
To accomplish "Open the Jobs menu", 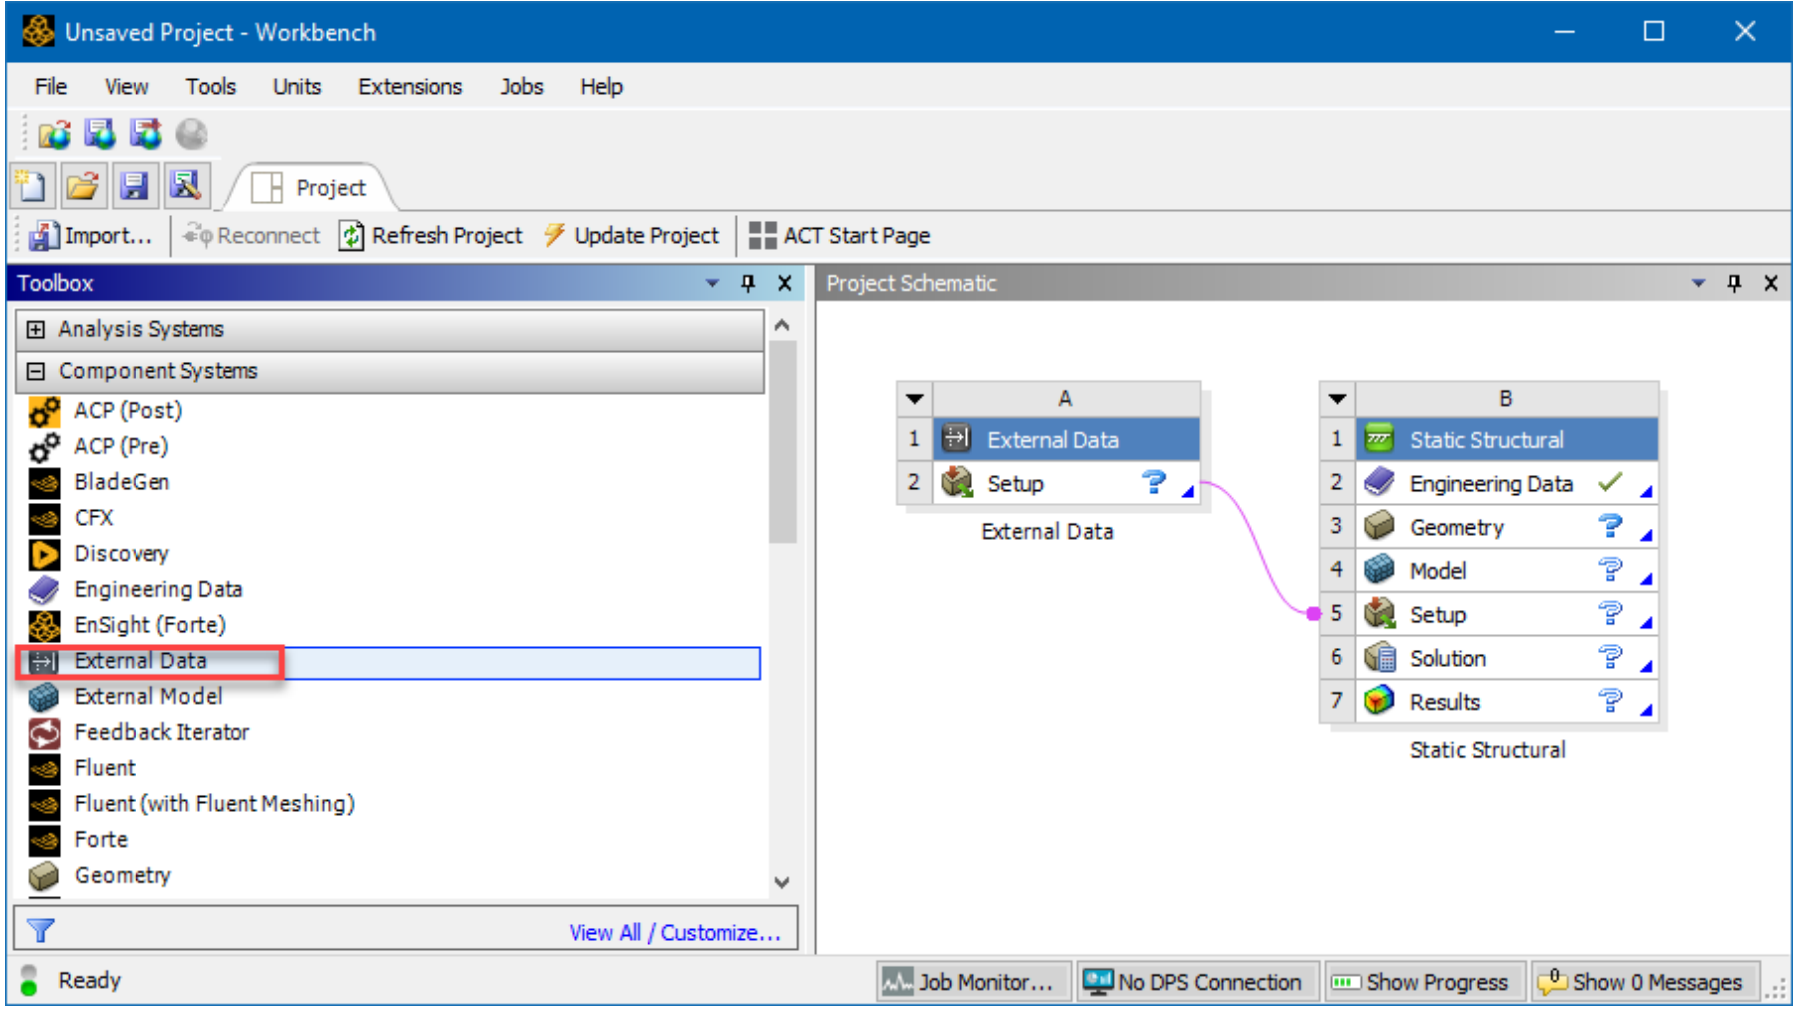I will (521, 87).
